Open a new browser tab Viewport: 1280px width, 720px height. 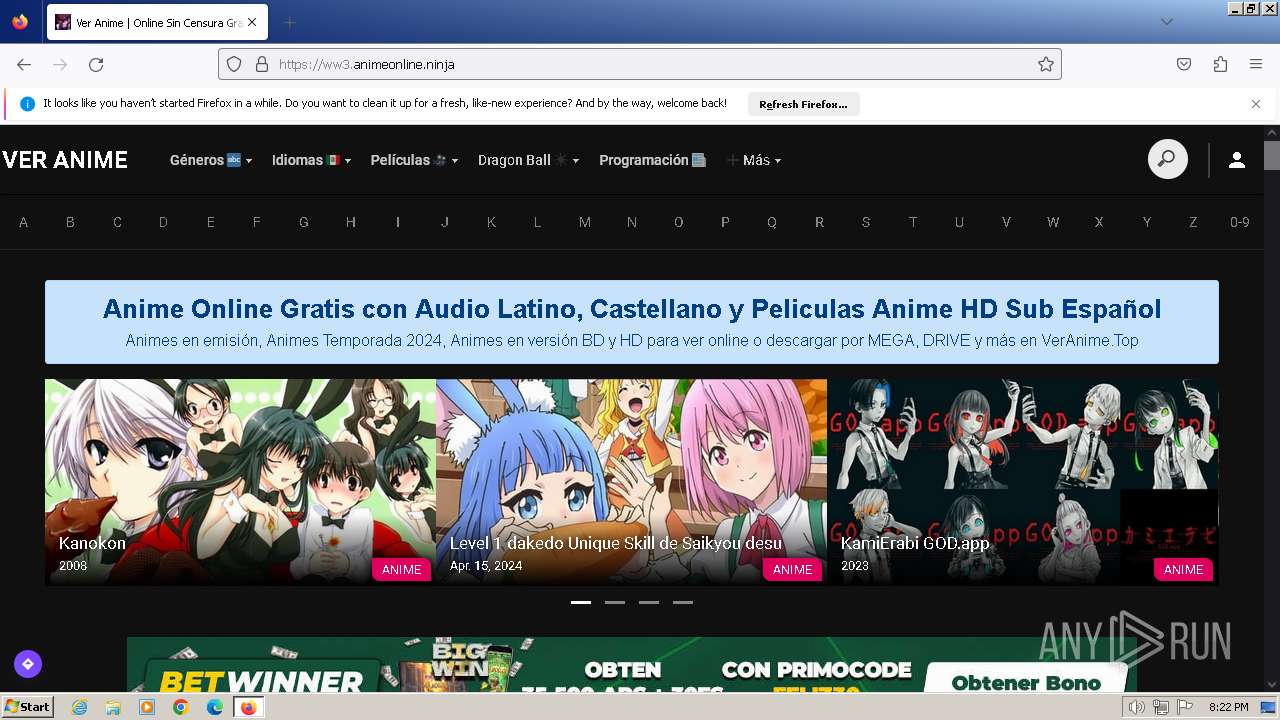tap(289, 22)
